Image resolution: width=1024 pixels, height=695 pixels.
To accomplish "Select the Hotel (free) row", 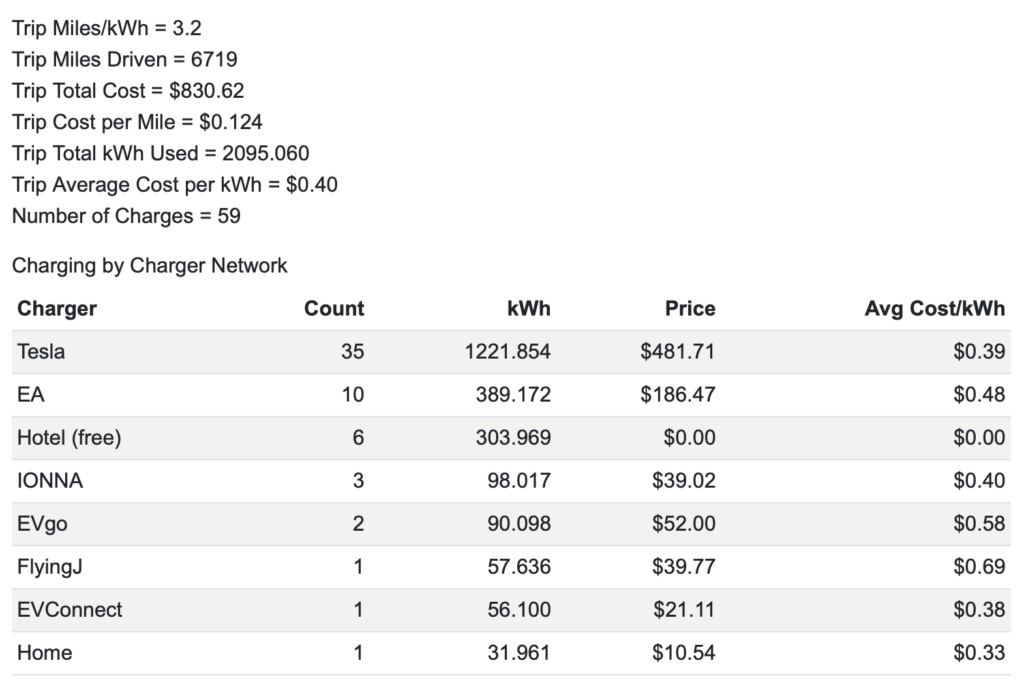I will coord(511,438).
